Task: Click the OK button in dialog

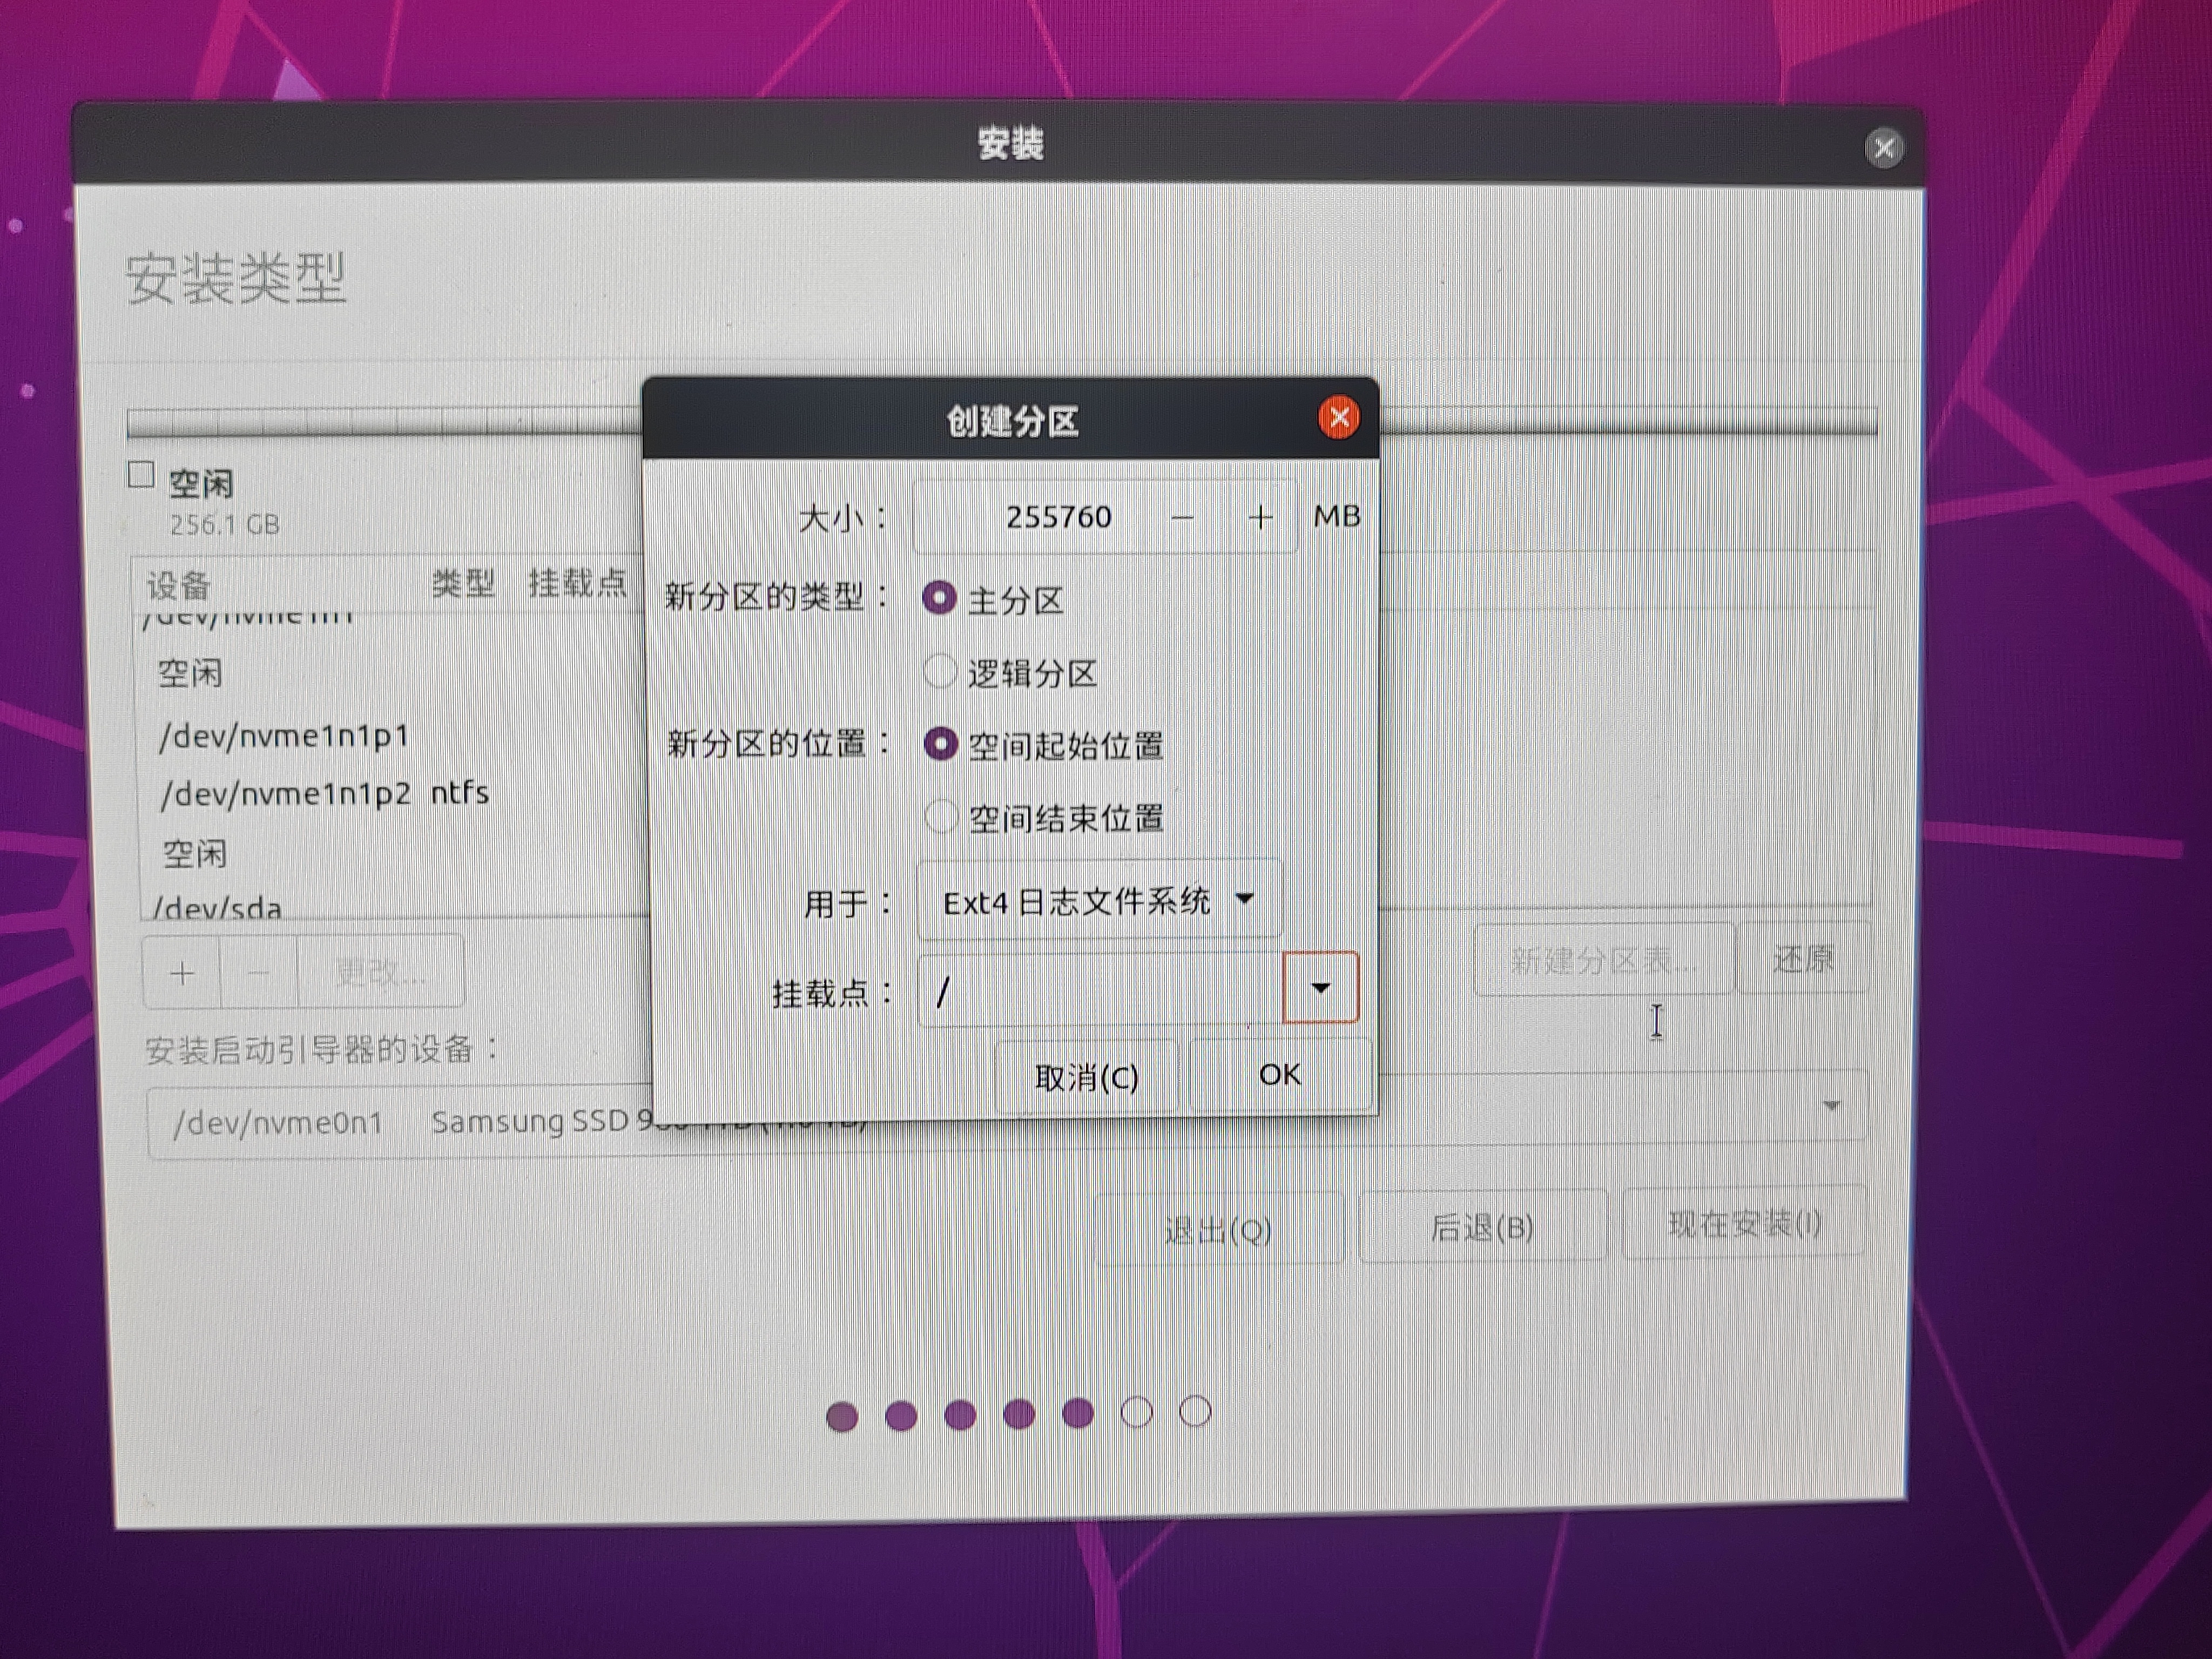Action: (1279, 1075)
